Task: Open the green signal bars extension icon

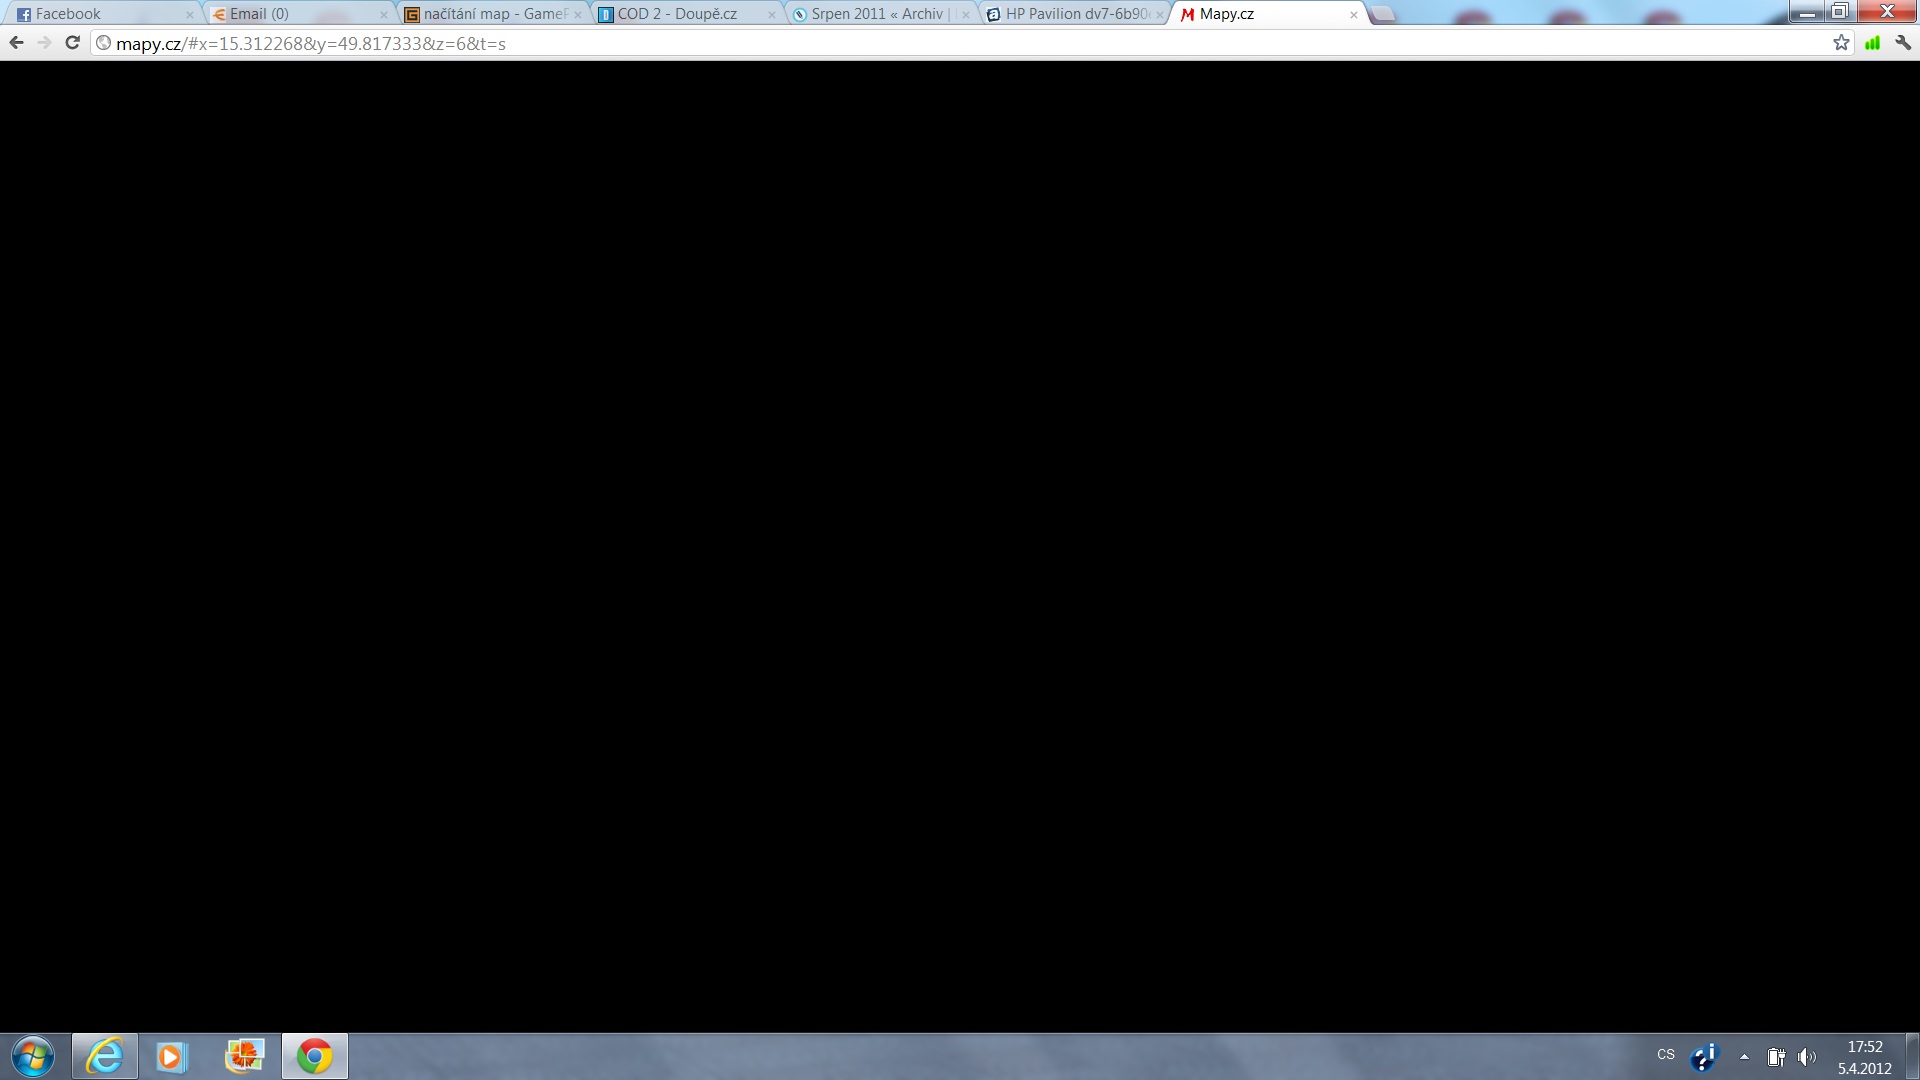Action: [x=1872, y=43]
